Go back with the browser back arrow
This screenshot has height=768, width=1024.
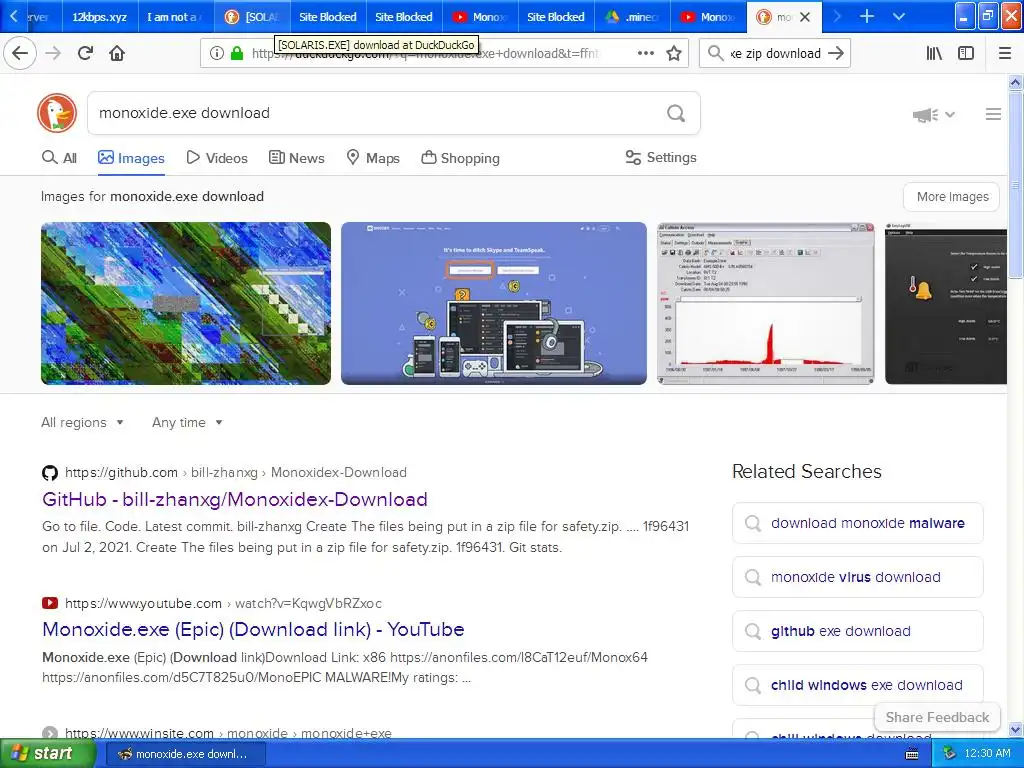(x=20, y=53)
